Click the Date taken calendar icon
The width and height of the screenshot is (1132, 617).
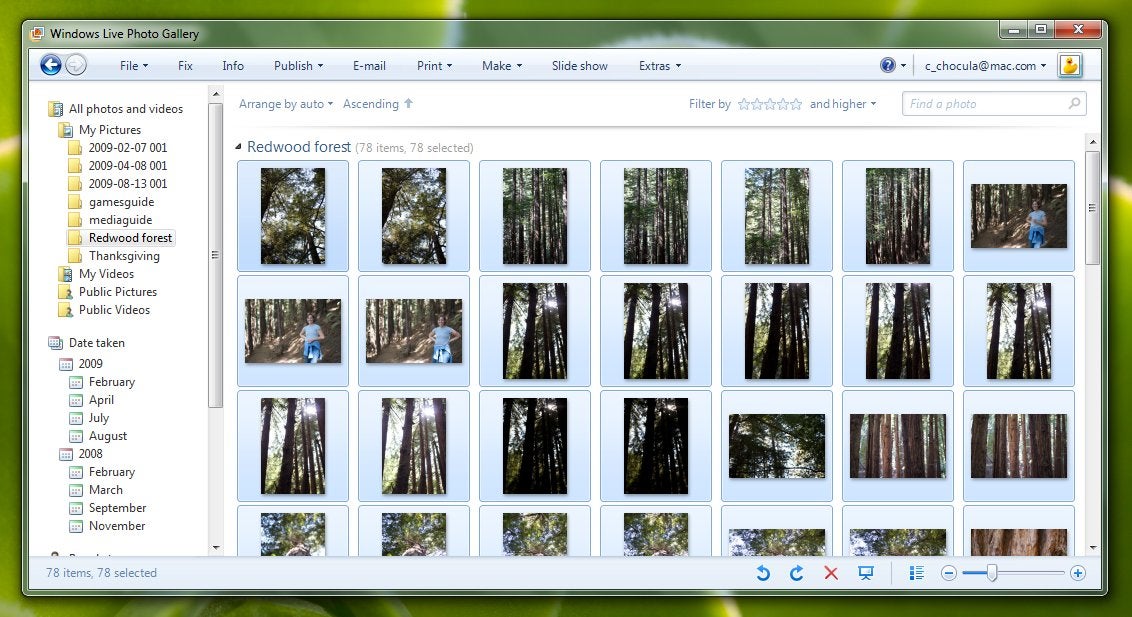point(56,343)
